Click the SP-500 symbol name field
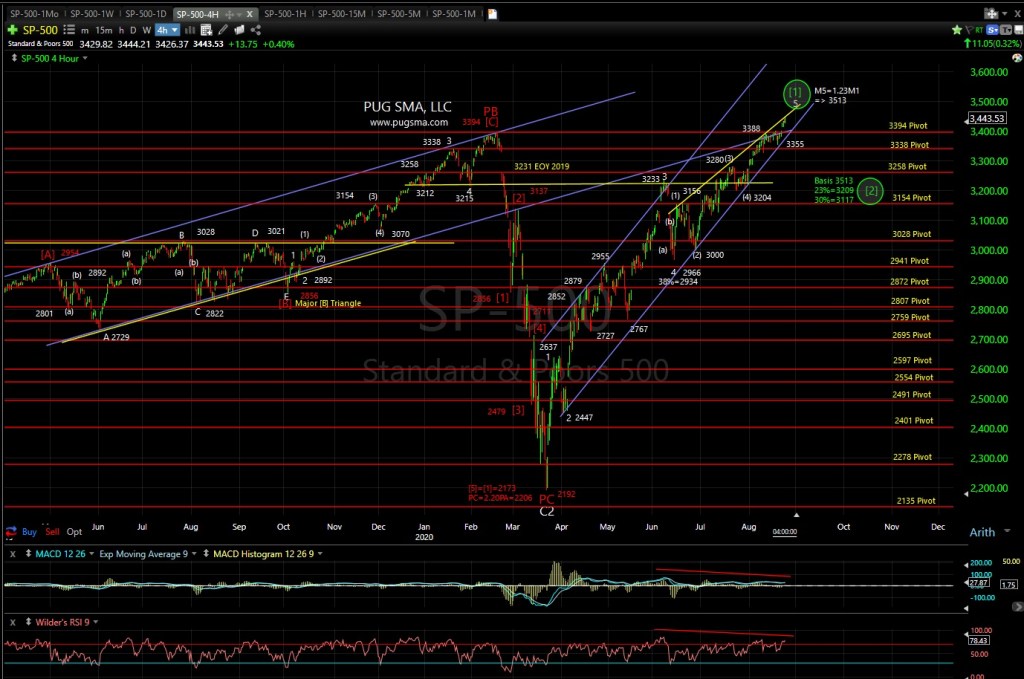This screenshot has width=1024, height=679. pyautogui.click(x=40, y=30)
